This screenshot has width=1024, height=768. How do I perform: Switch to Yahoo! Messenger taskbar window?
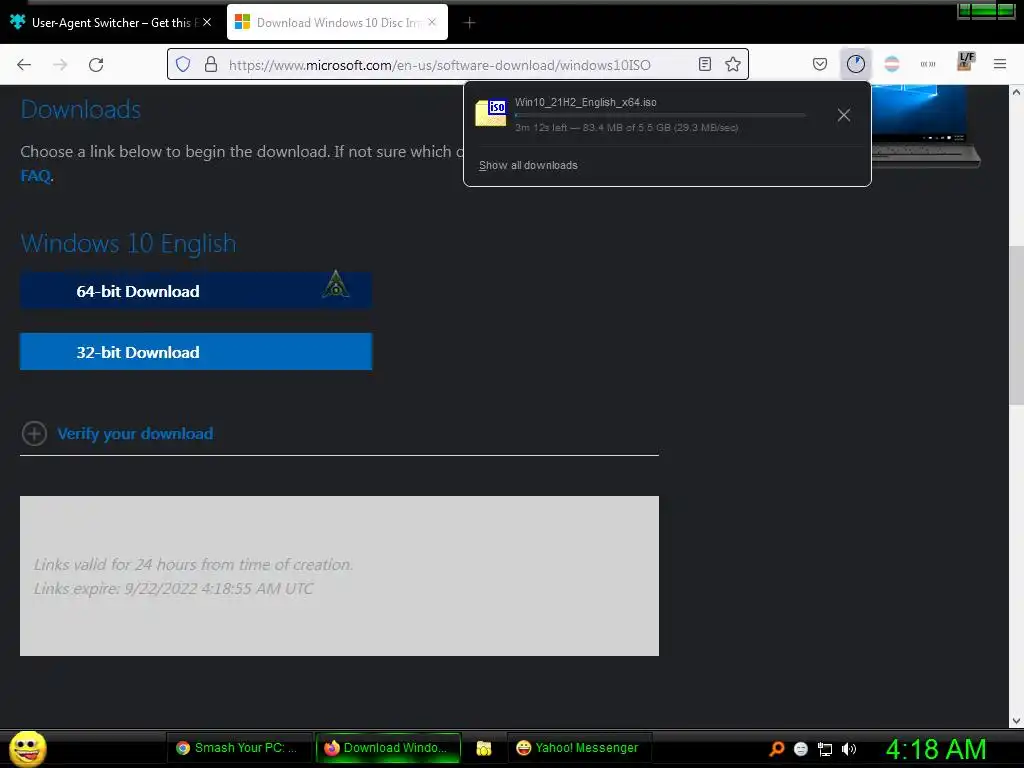578,748
